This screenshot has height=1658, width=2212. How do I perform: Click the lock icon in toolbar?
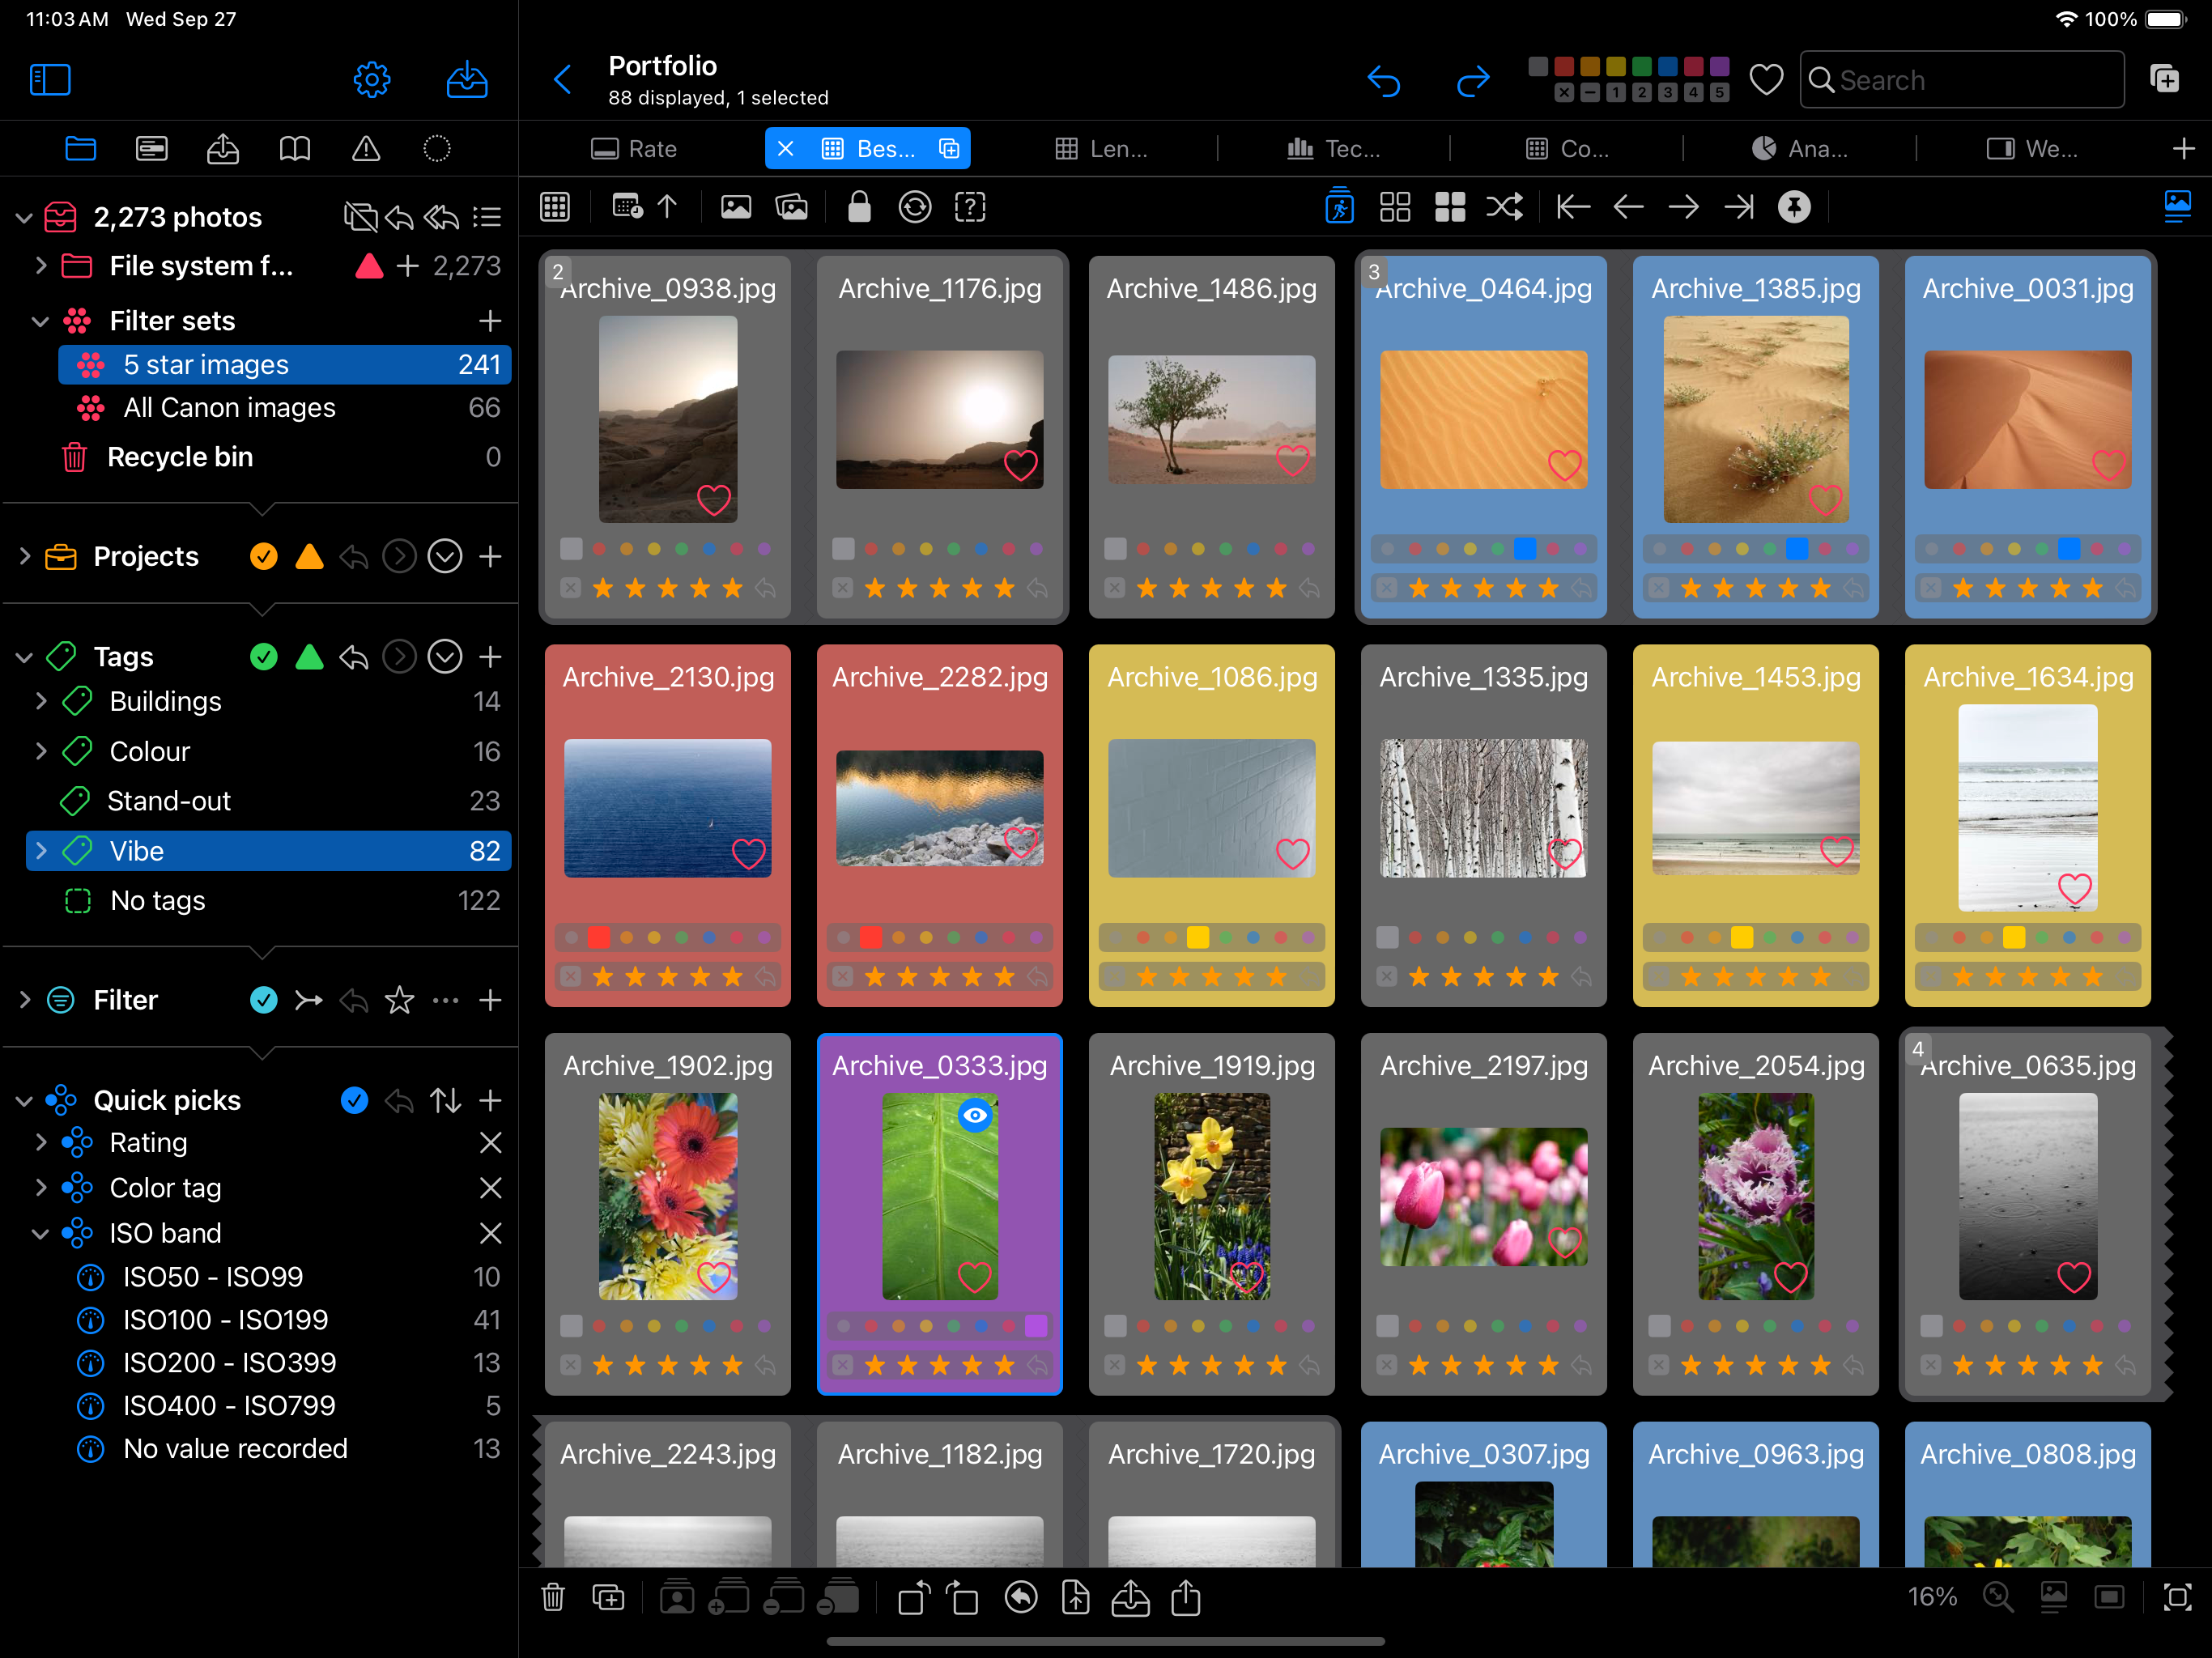pyautogui.click(x=859, y=207)
